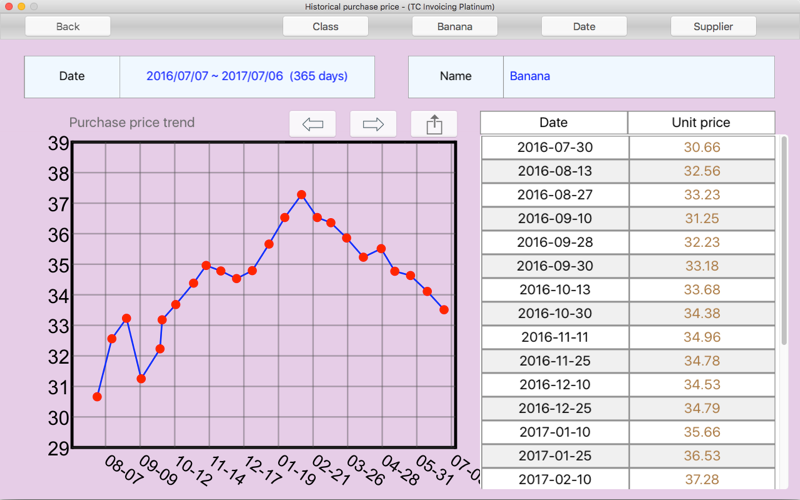Click the 32.23 unit price value
The image size is (800, 500).
702,242
